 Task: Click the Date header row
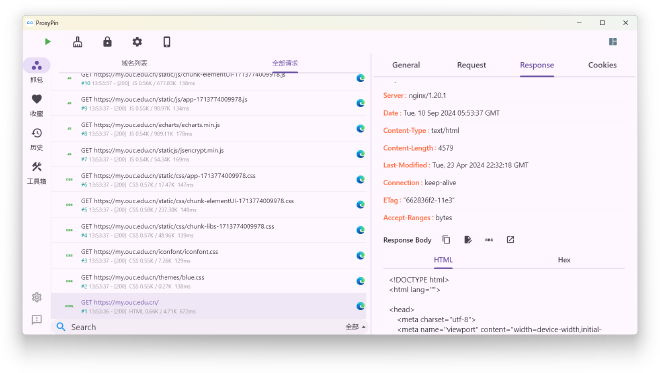pyautogui.click(x=503, y=113)
